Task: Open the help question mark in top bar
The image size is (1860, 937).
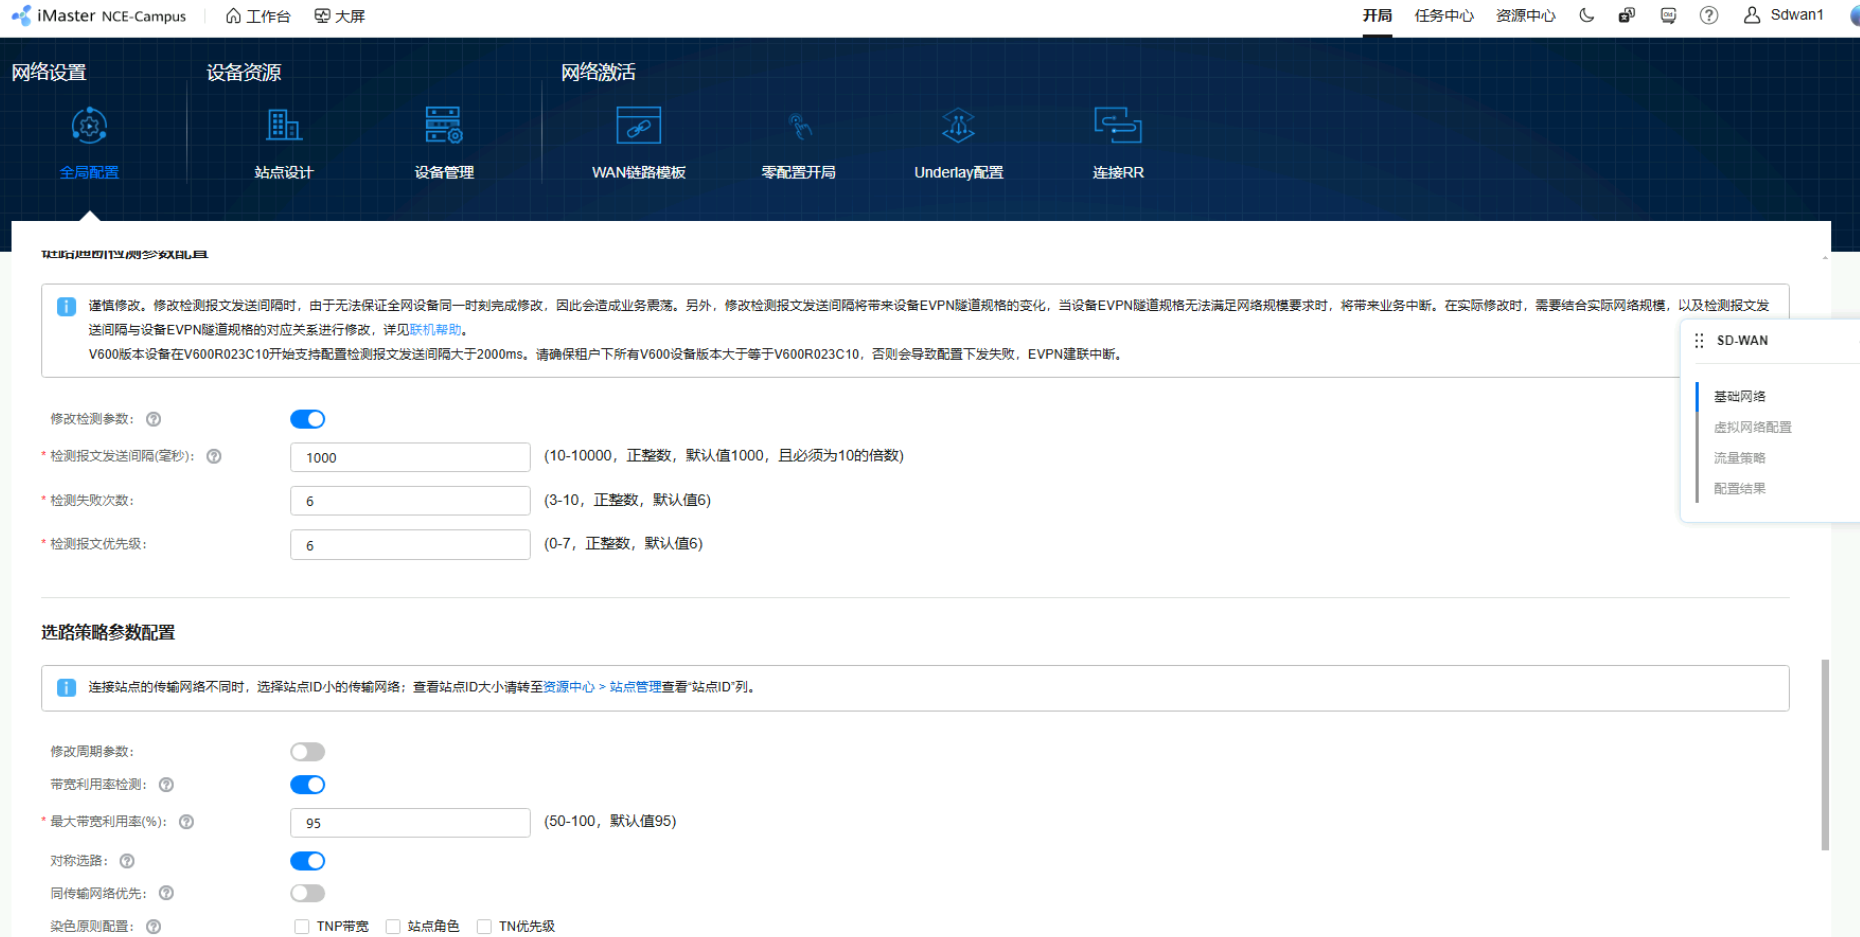Action: pyautogui.click(x=1709, y=15)
